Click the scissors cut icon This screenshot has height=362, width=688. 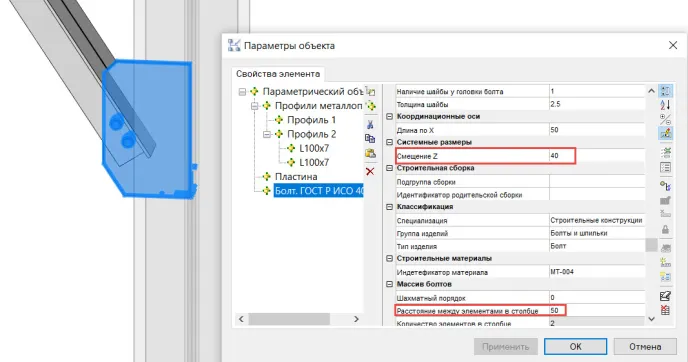(x=370, y=125)
